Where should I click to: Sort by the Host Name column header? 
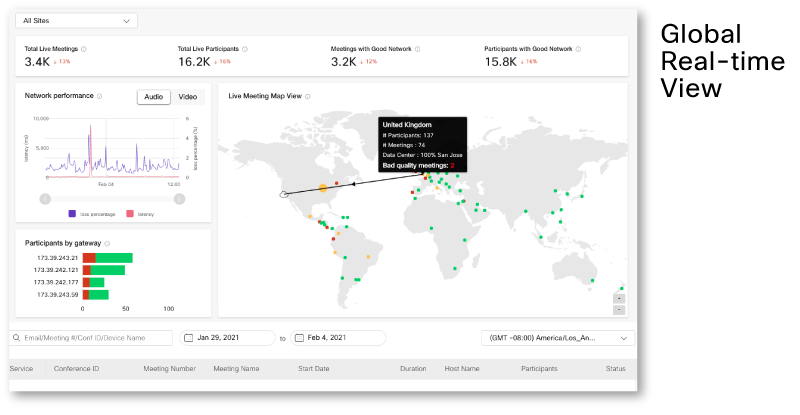[x=462, y=369]
